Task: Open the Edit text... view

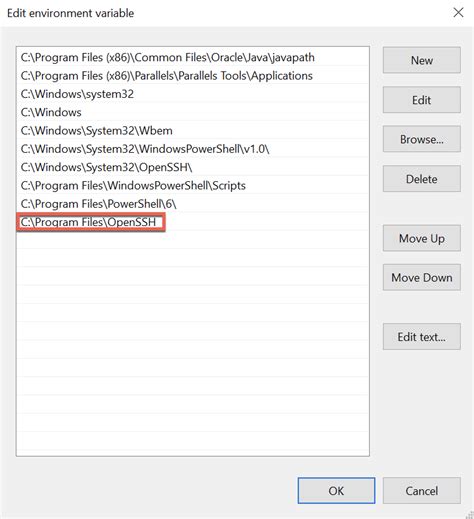Action: click(x=422, y=337)
